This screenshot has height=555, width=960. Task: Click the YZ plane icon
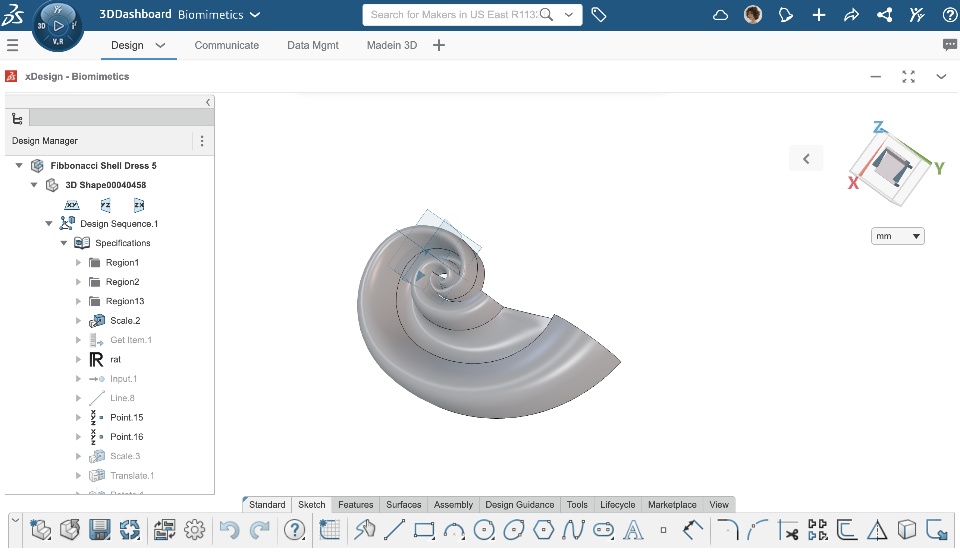click(105, 205)
